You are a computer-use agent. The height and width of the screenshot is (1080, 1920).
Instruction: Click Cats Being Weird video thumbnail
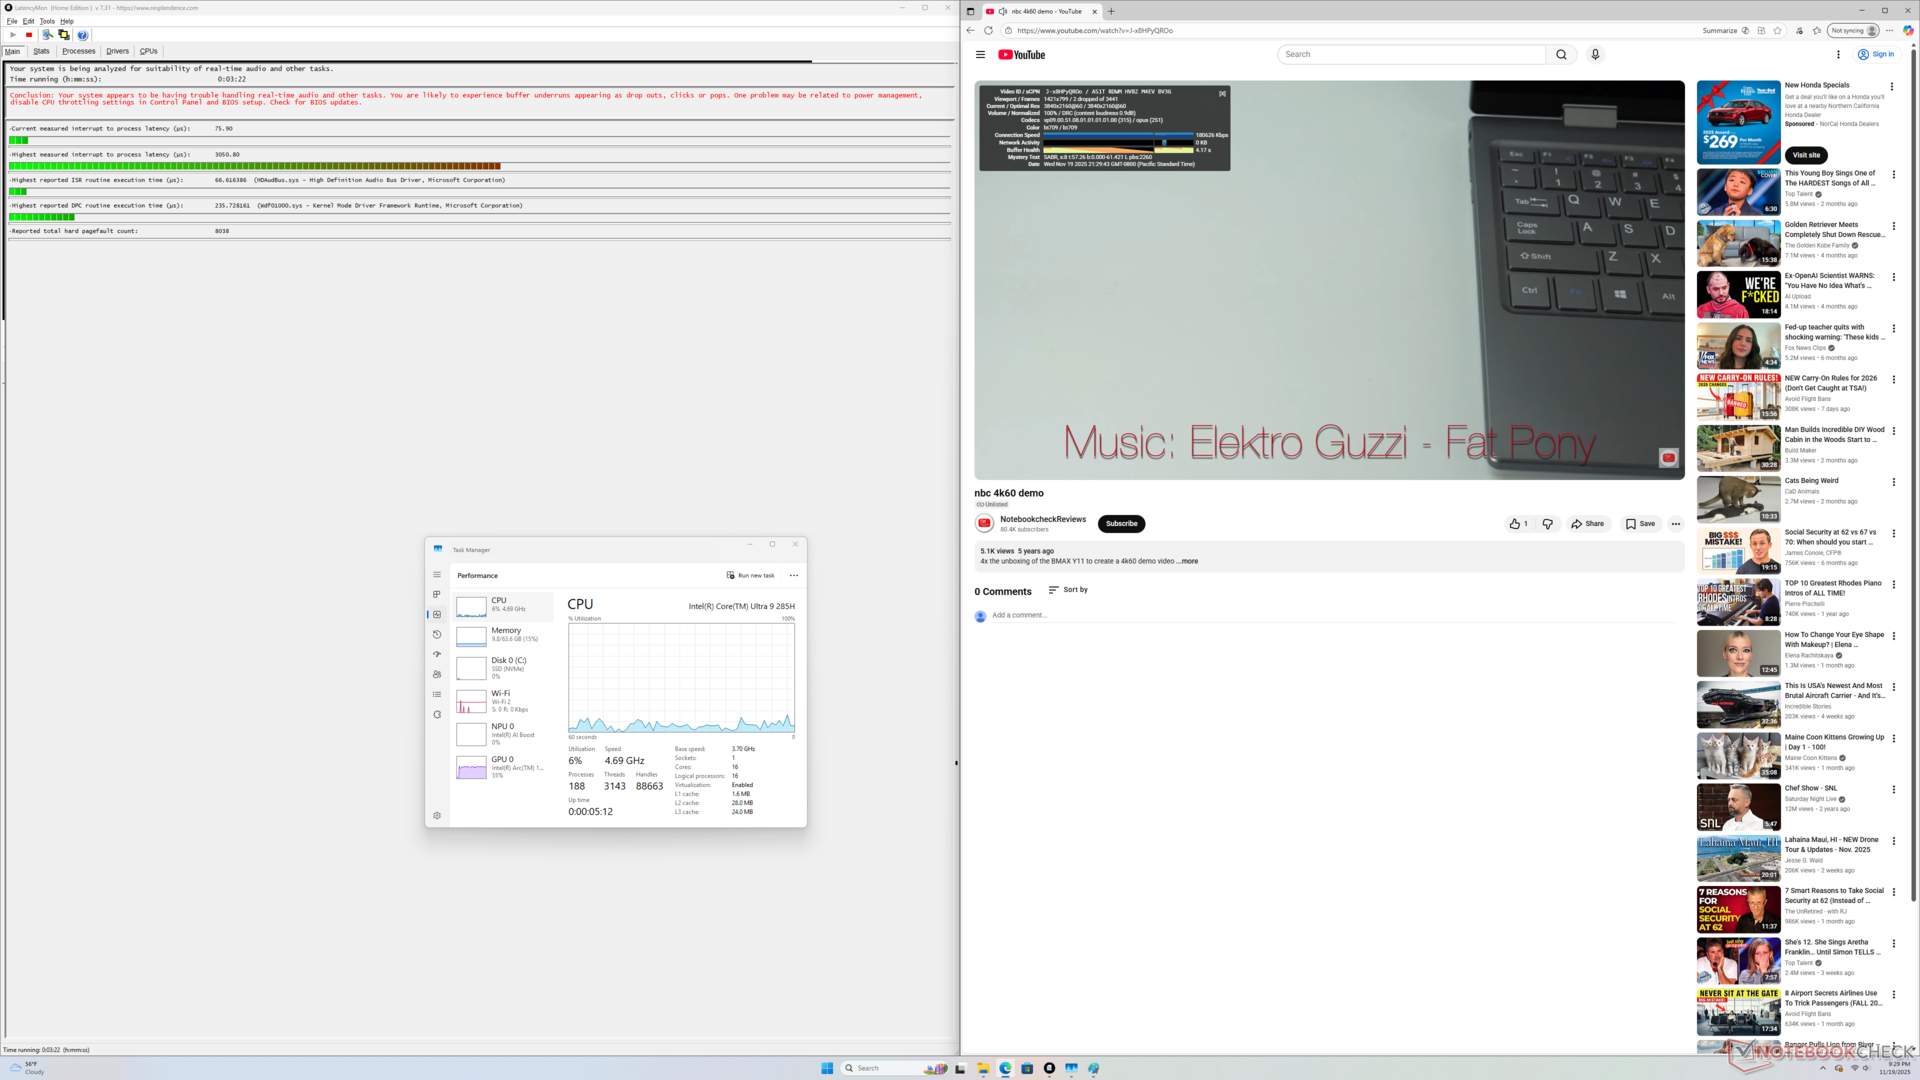coord(1738,499)
